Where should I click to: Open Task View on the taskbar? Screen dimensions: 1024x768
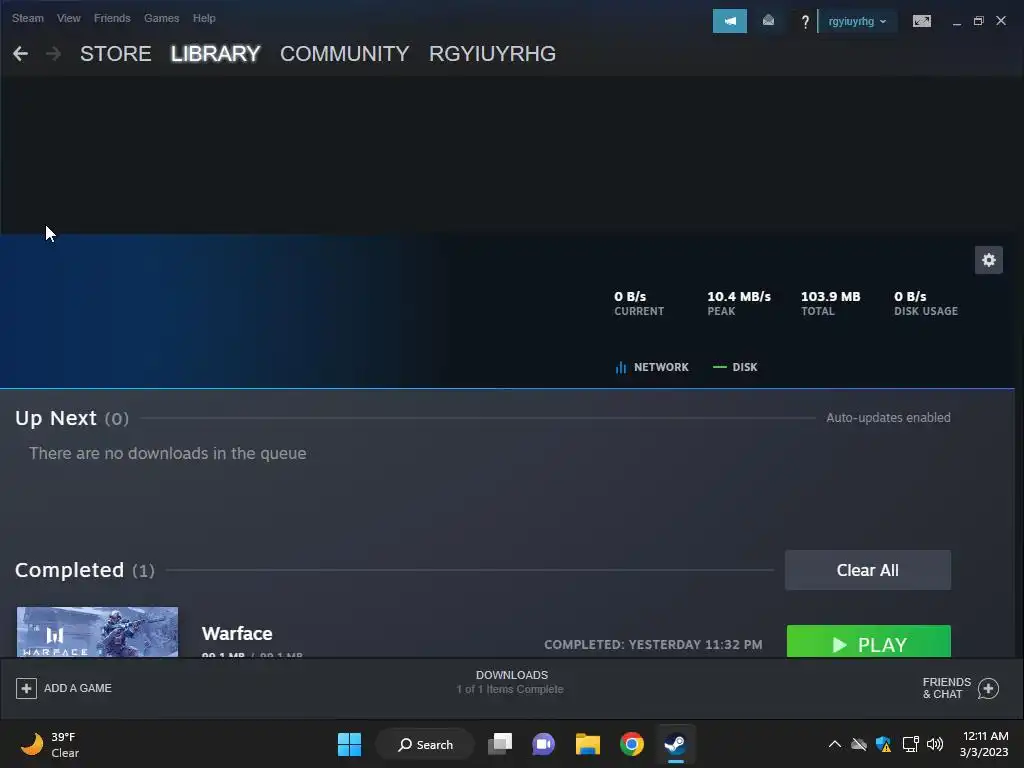pyautogui.click(x=500, y=744)
